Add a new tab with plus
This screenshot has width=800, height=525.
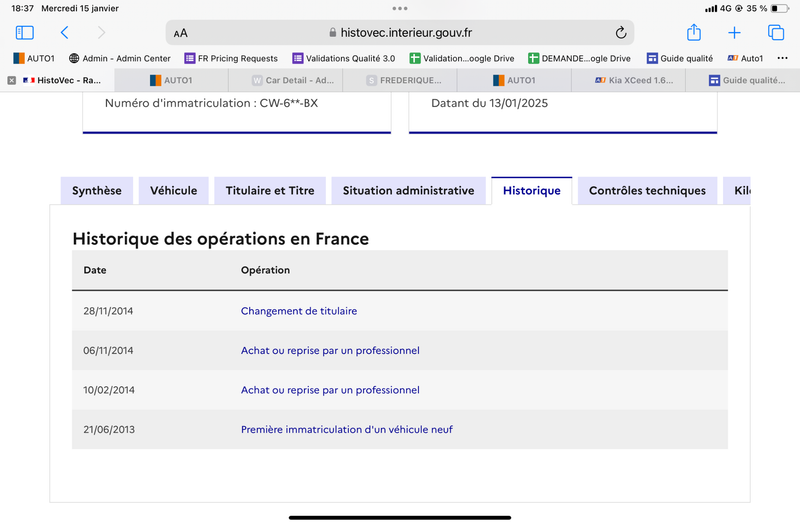[x=734, y=33]
